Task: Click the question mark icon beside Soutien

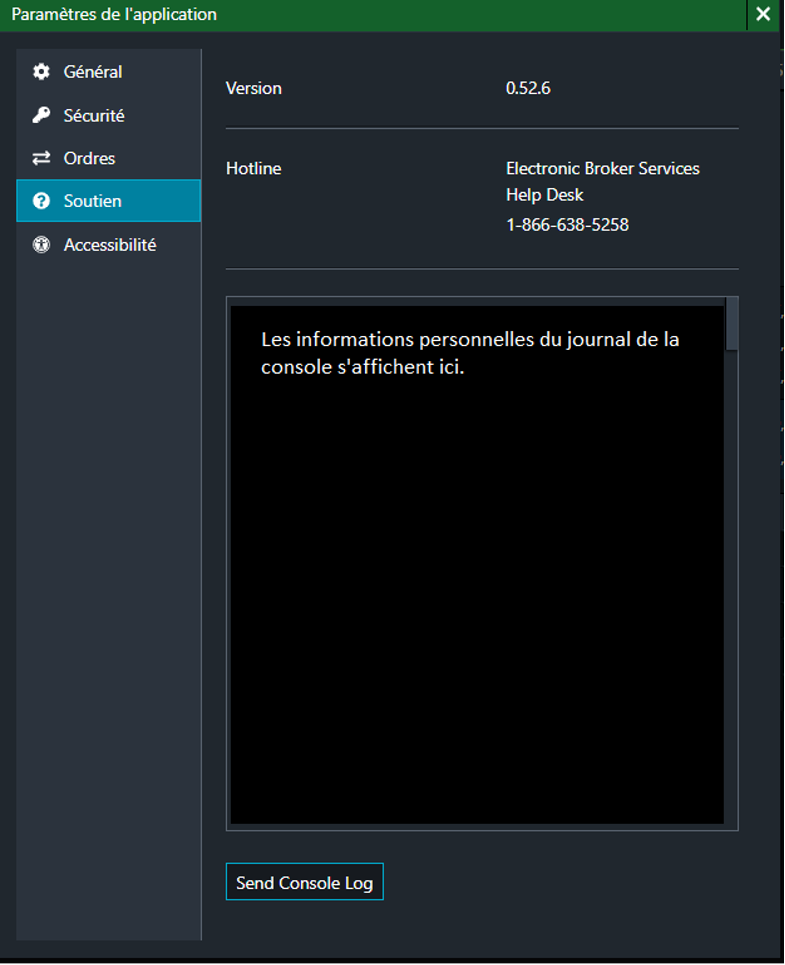Action: point(41,201)
